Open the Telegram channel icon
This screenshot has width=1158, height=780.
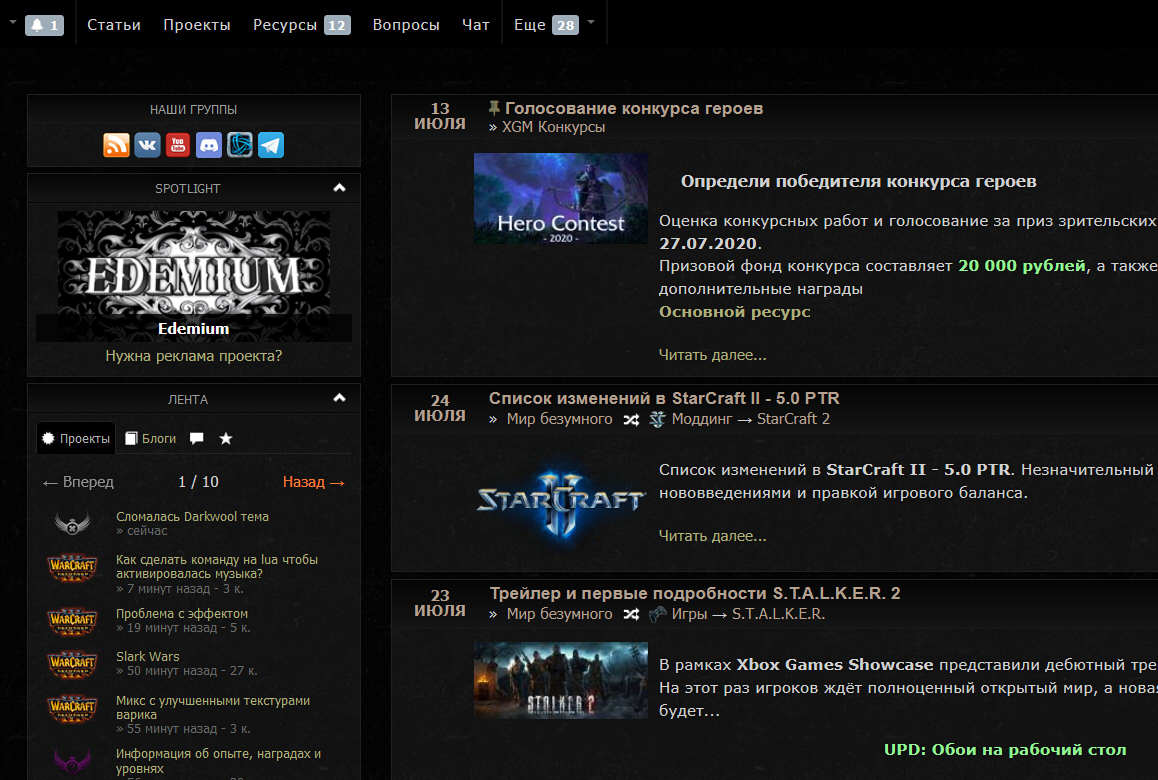pos(270,145)
